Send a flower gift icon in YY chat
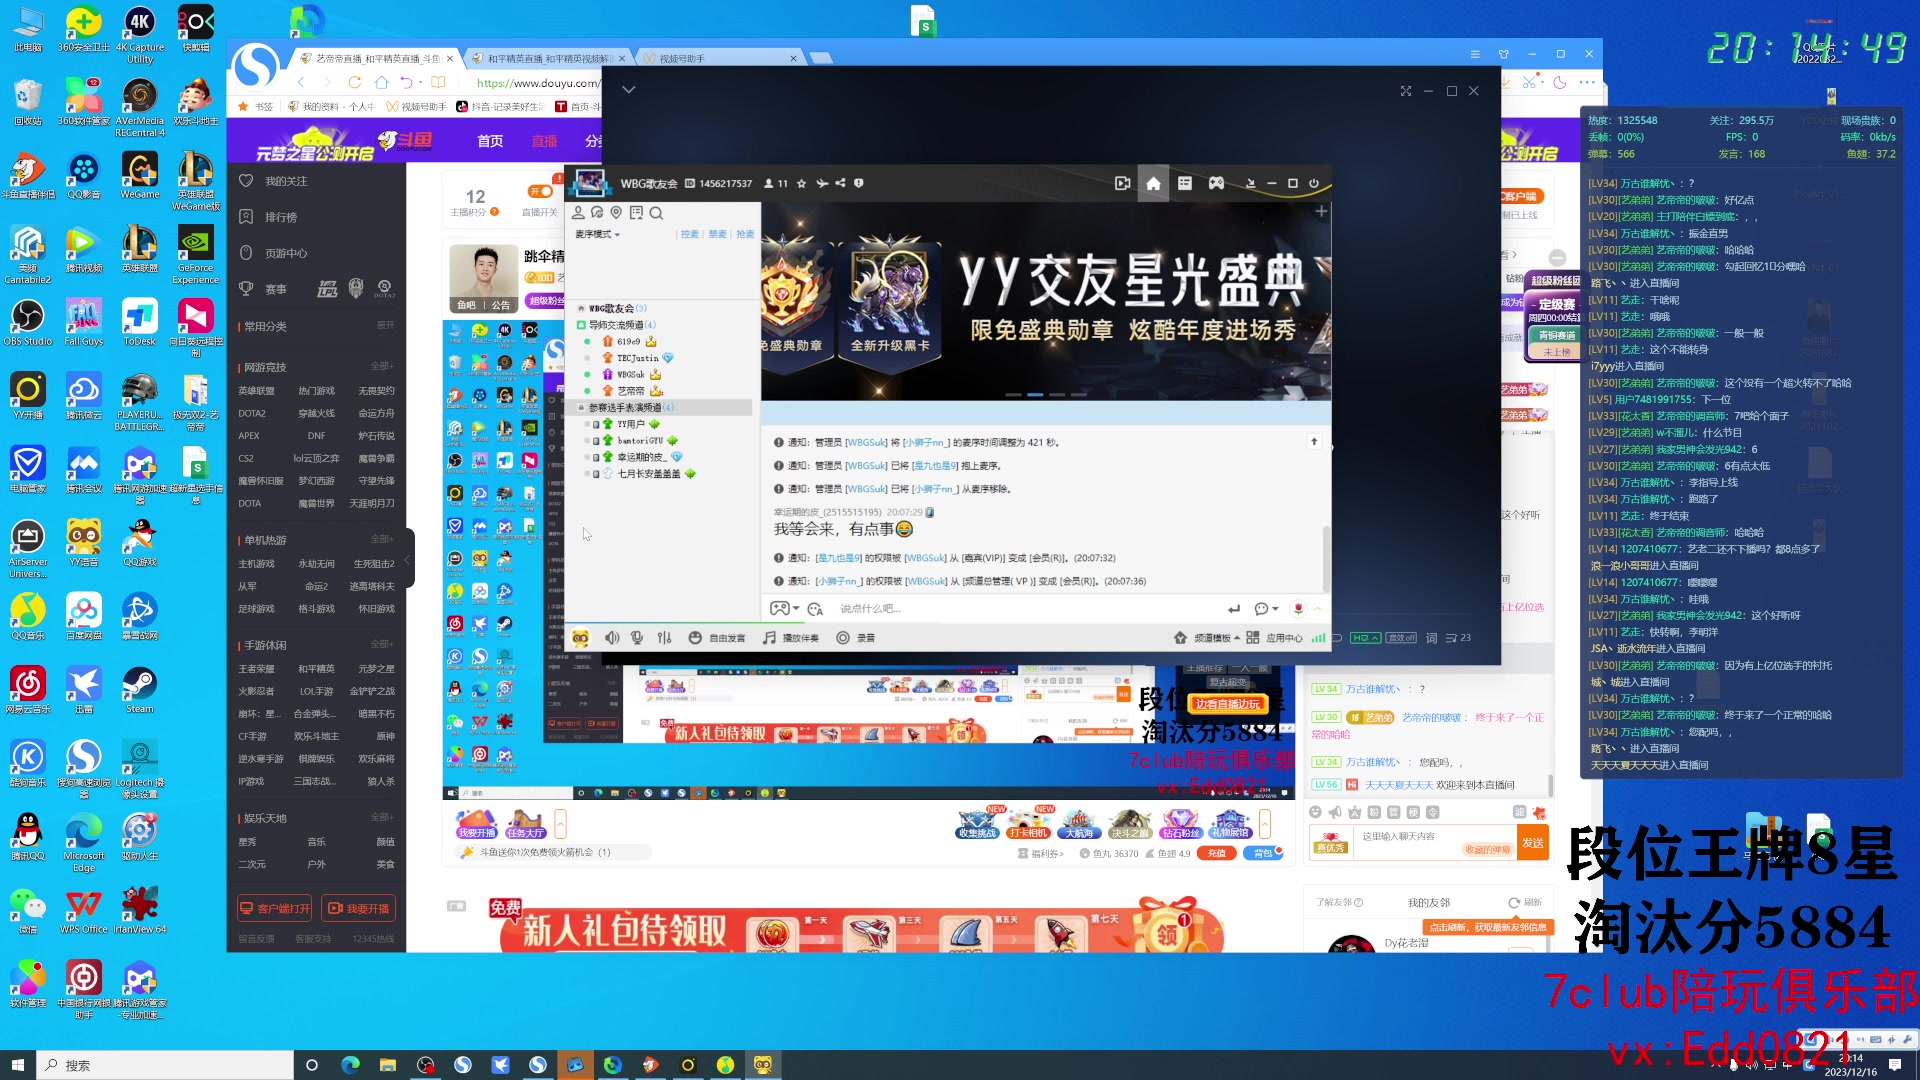 point(1298,609)
